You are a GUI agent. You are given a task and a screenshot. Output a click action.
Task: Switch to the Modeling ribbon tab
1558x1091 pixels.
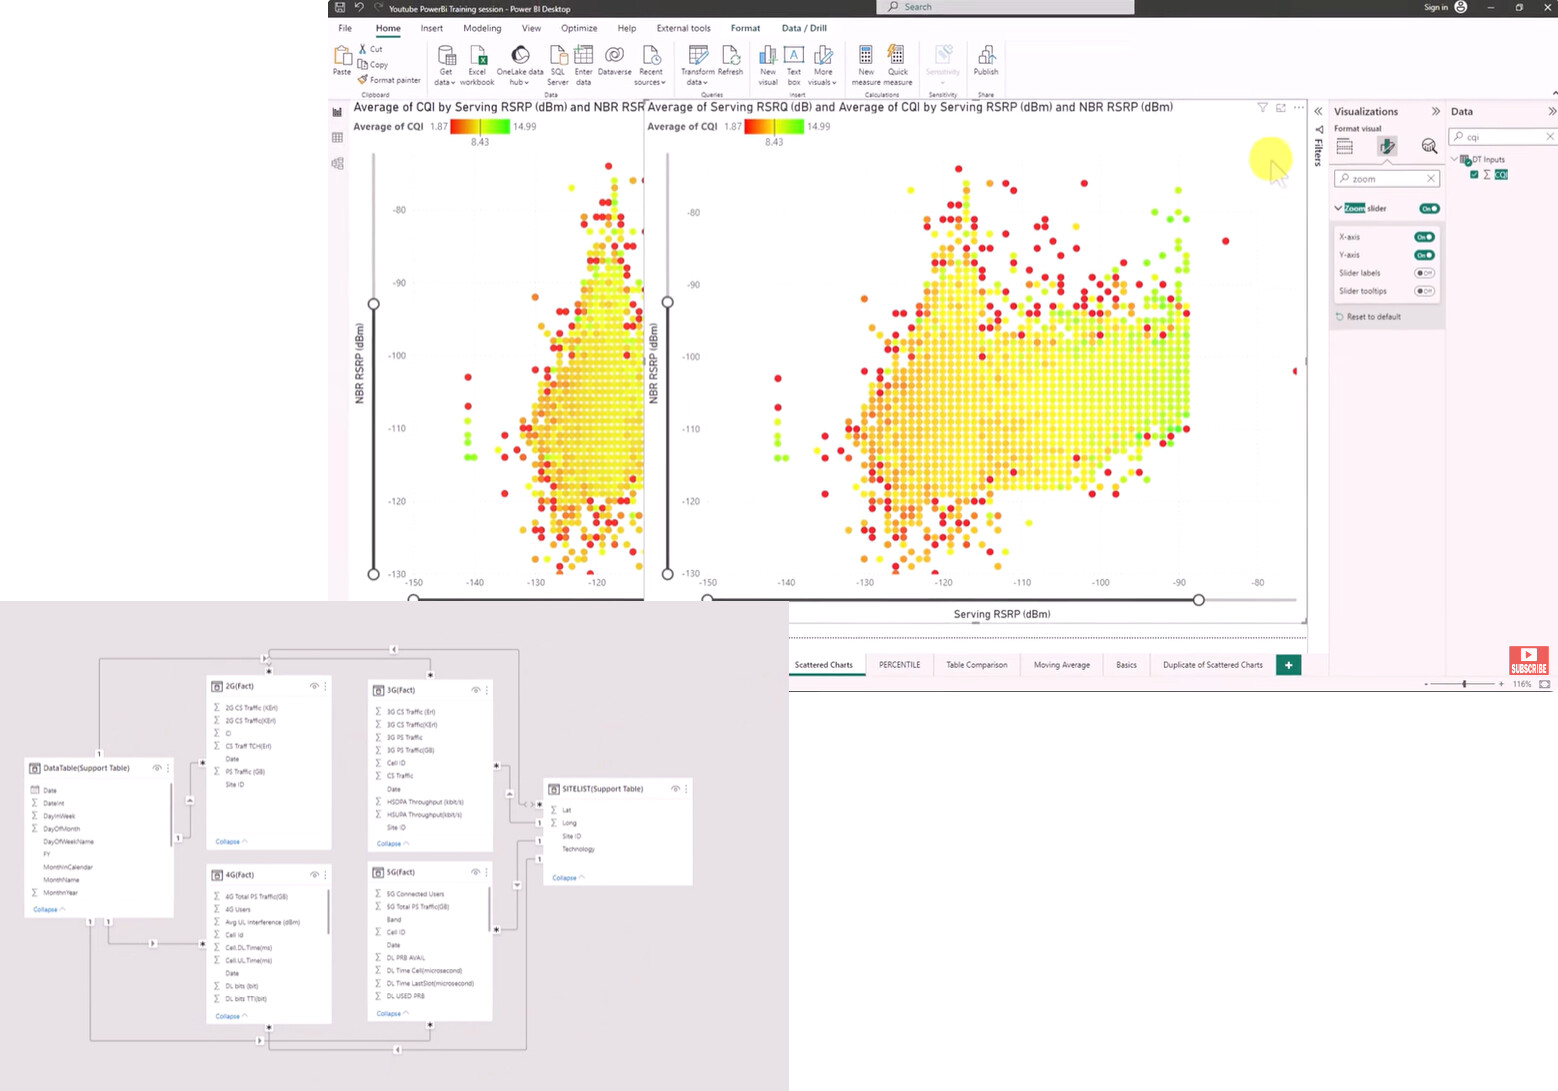pyautogui.click(x=482, y=28)
